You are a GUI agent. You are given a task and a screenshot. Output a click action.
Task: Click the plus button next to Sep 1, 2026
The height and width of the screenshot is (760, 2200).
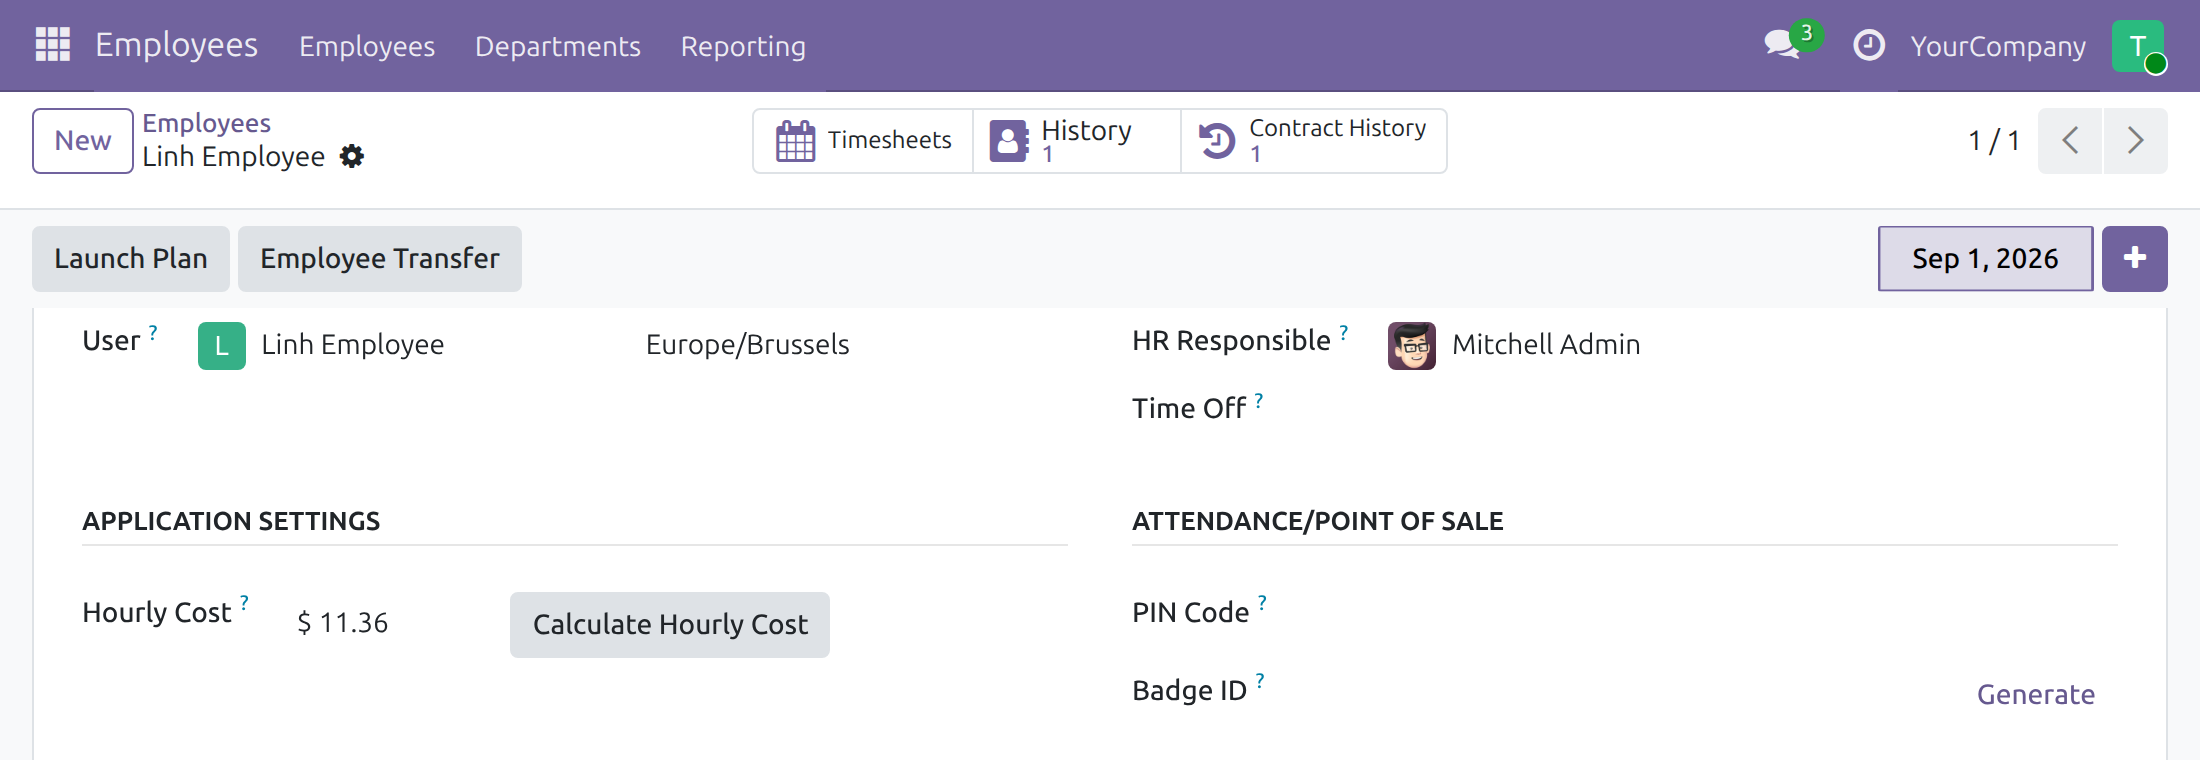pos(2135,259)
